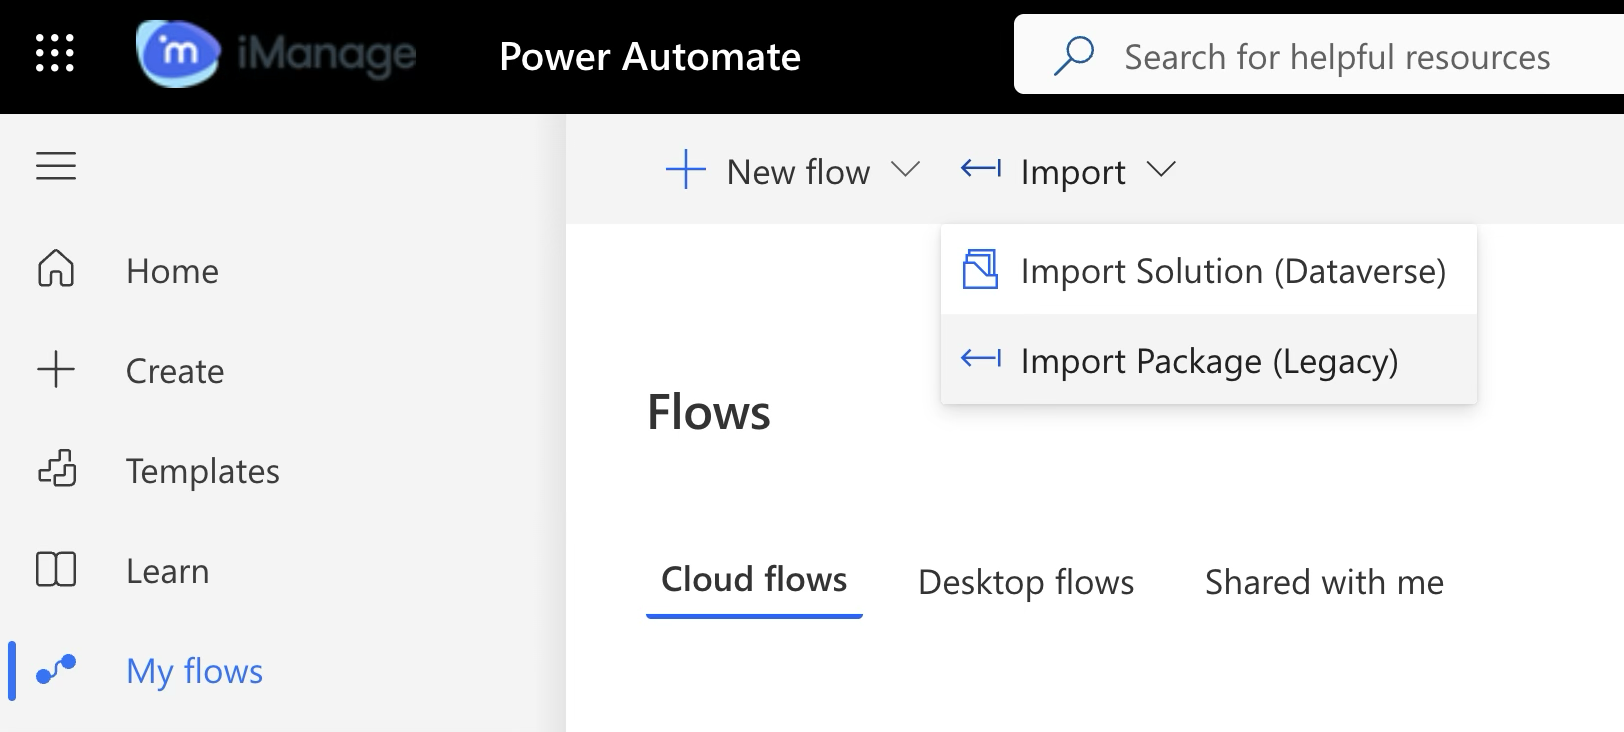
Task: Click the search magnifier icon
Action: [x=1074, y=56]
